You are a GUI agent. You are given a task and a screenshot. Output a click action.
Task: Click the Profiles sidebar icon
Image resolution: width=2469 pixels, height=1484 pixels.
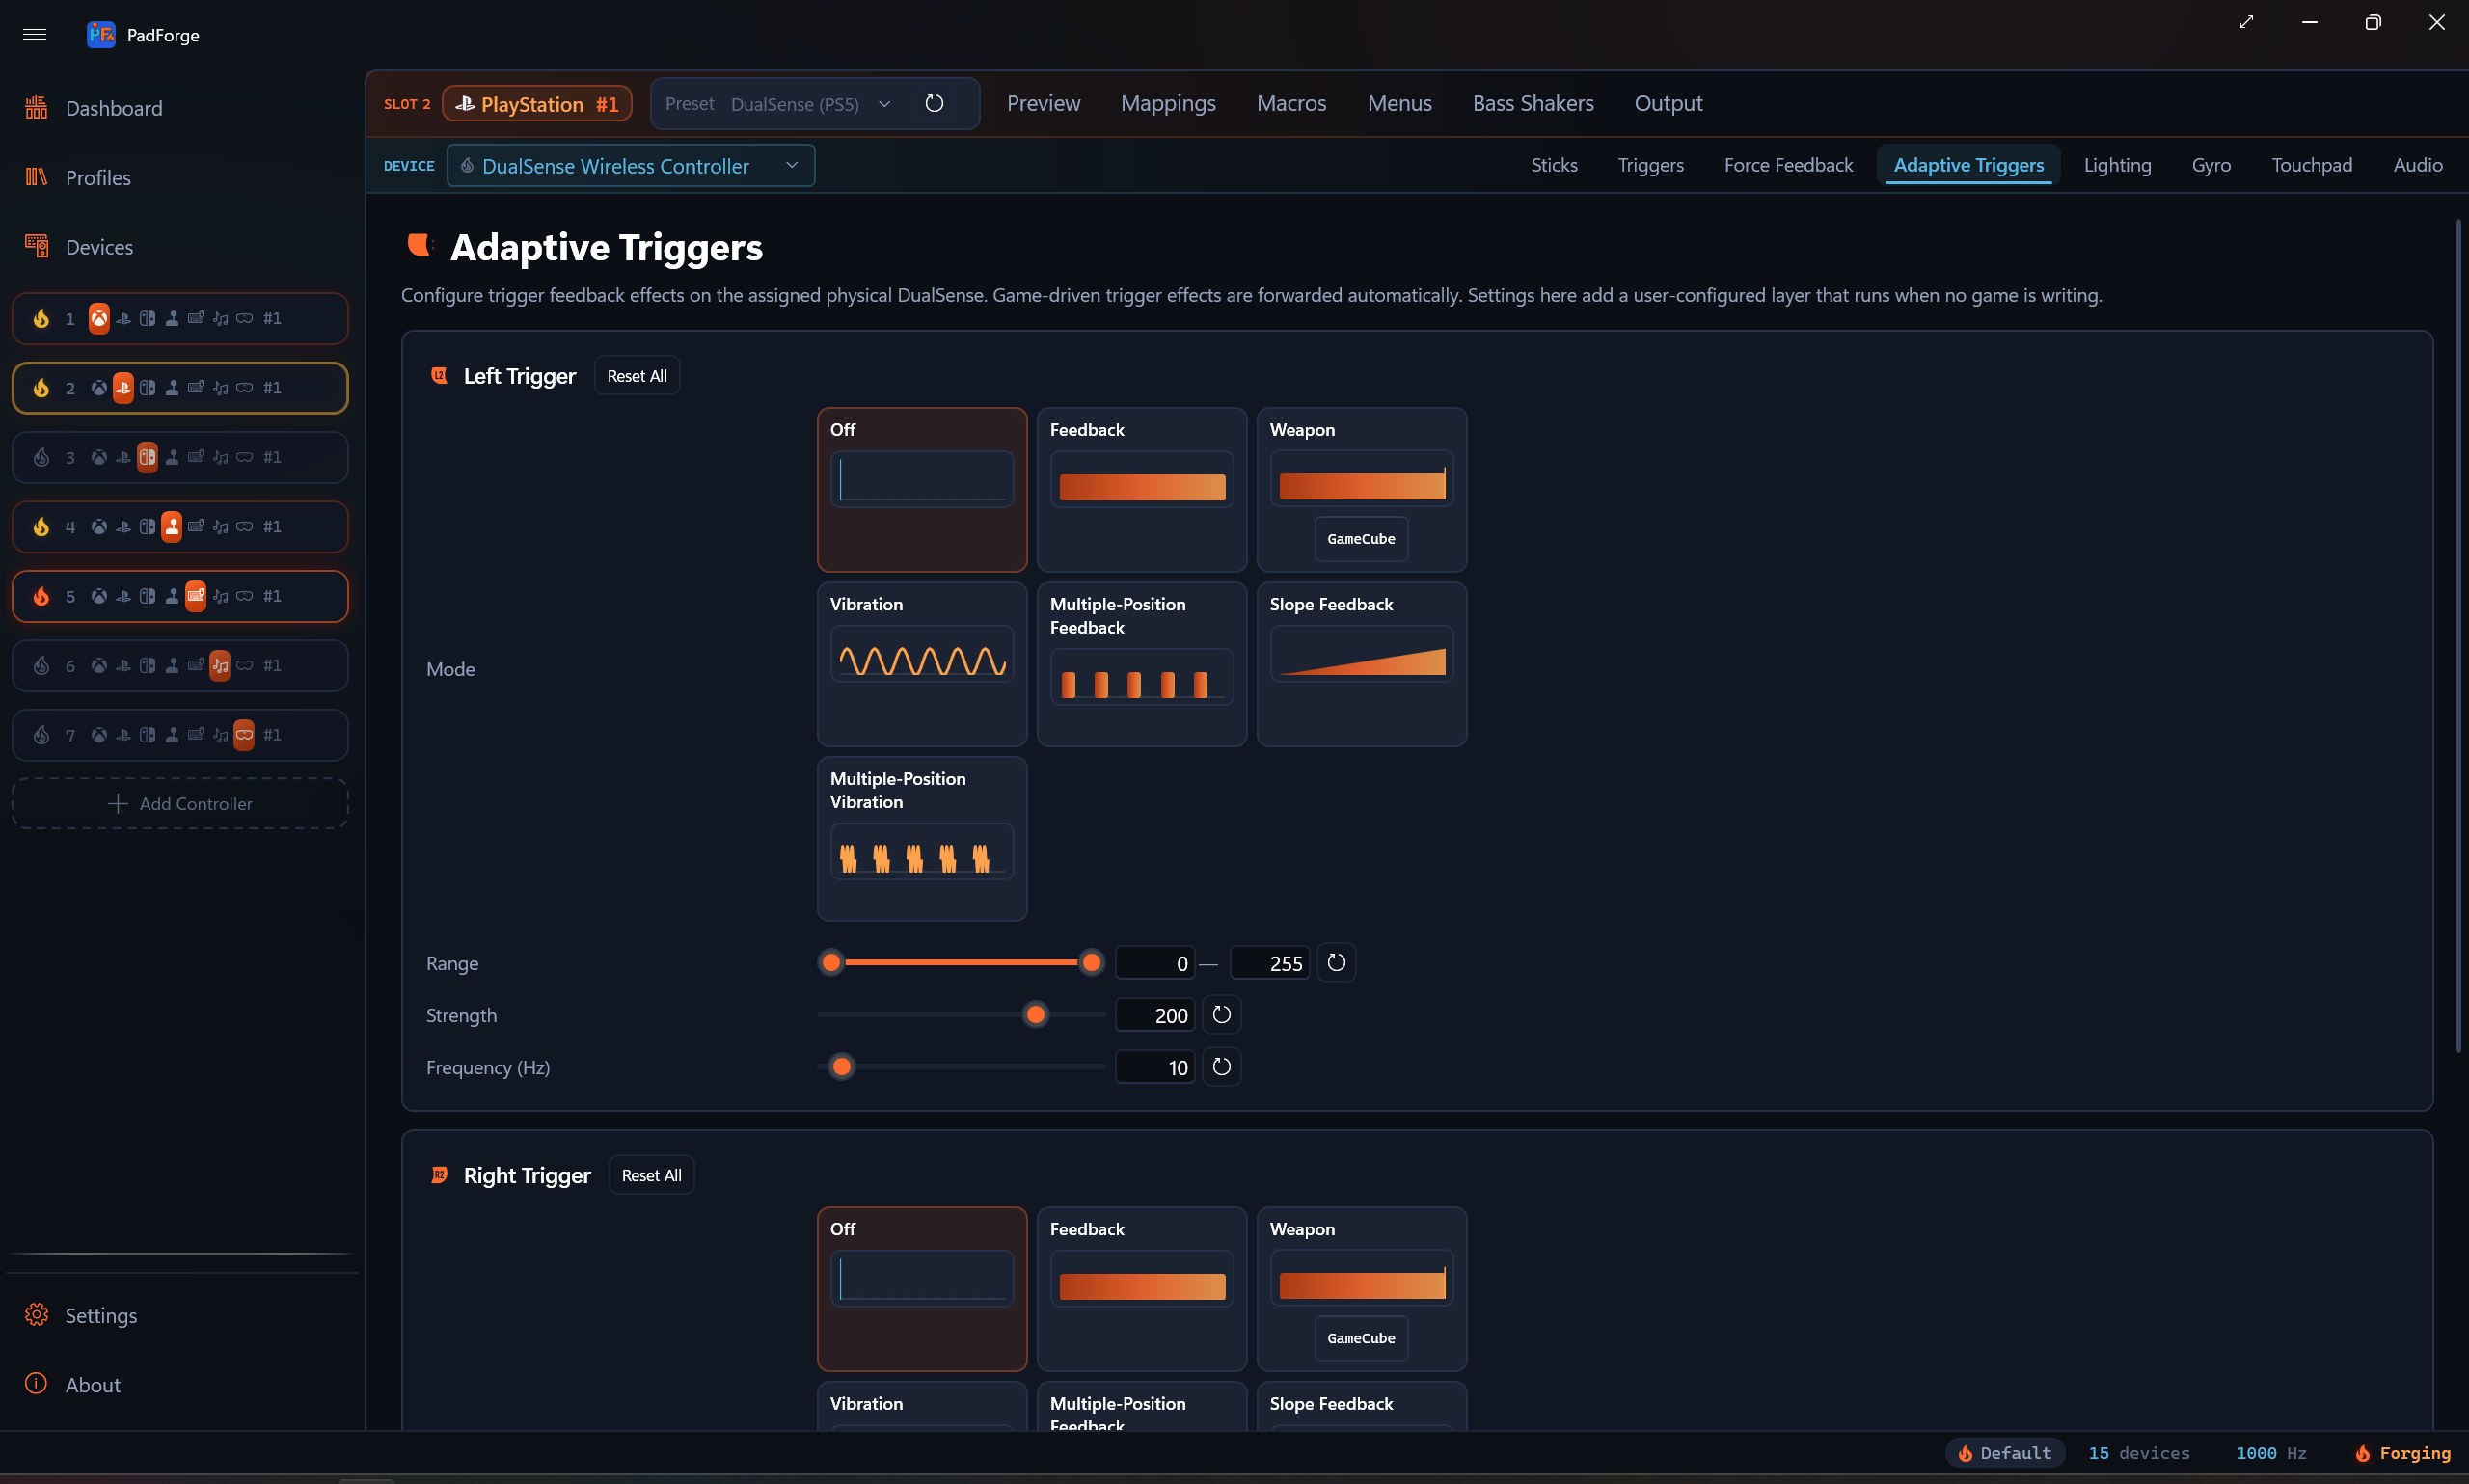37,177
